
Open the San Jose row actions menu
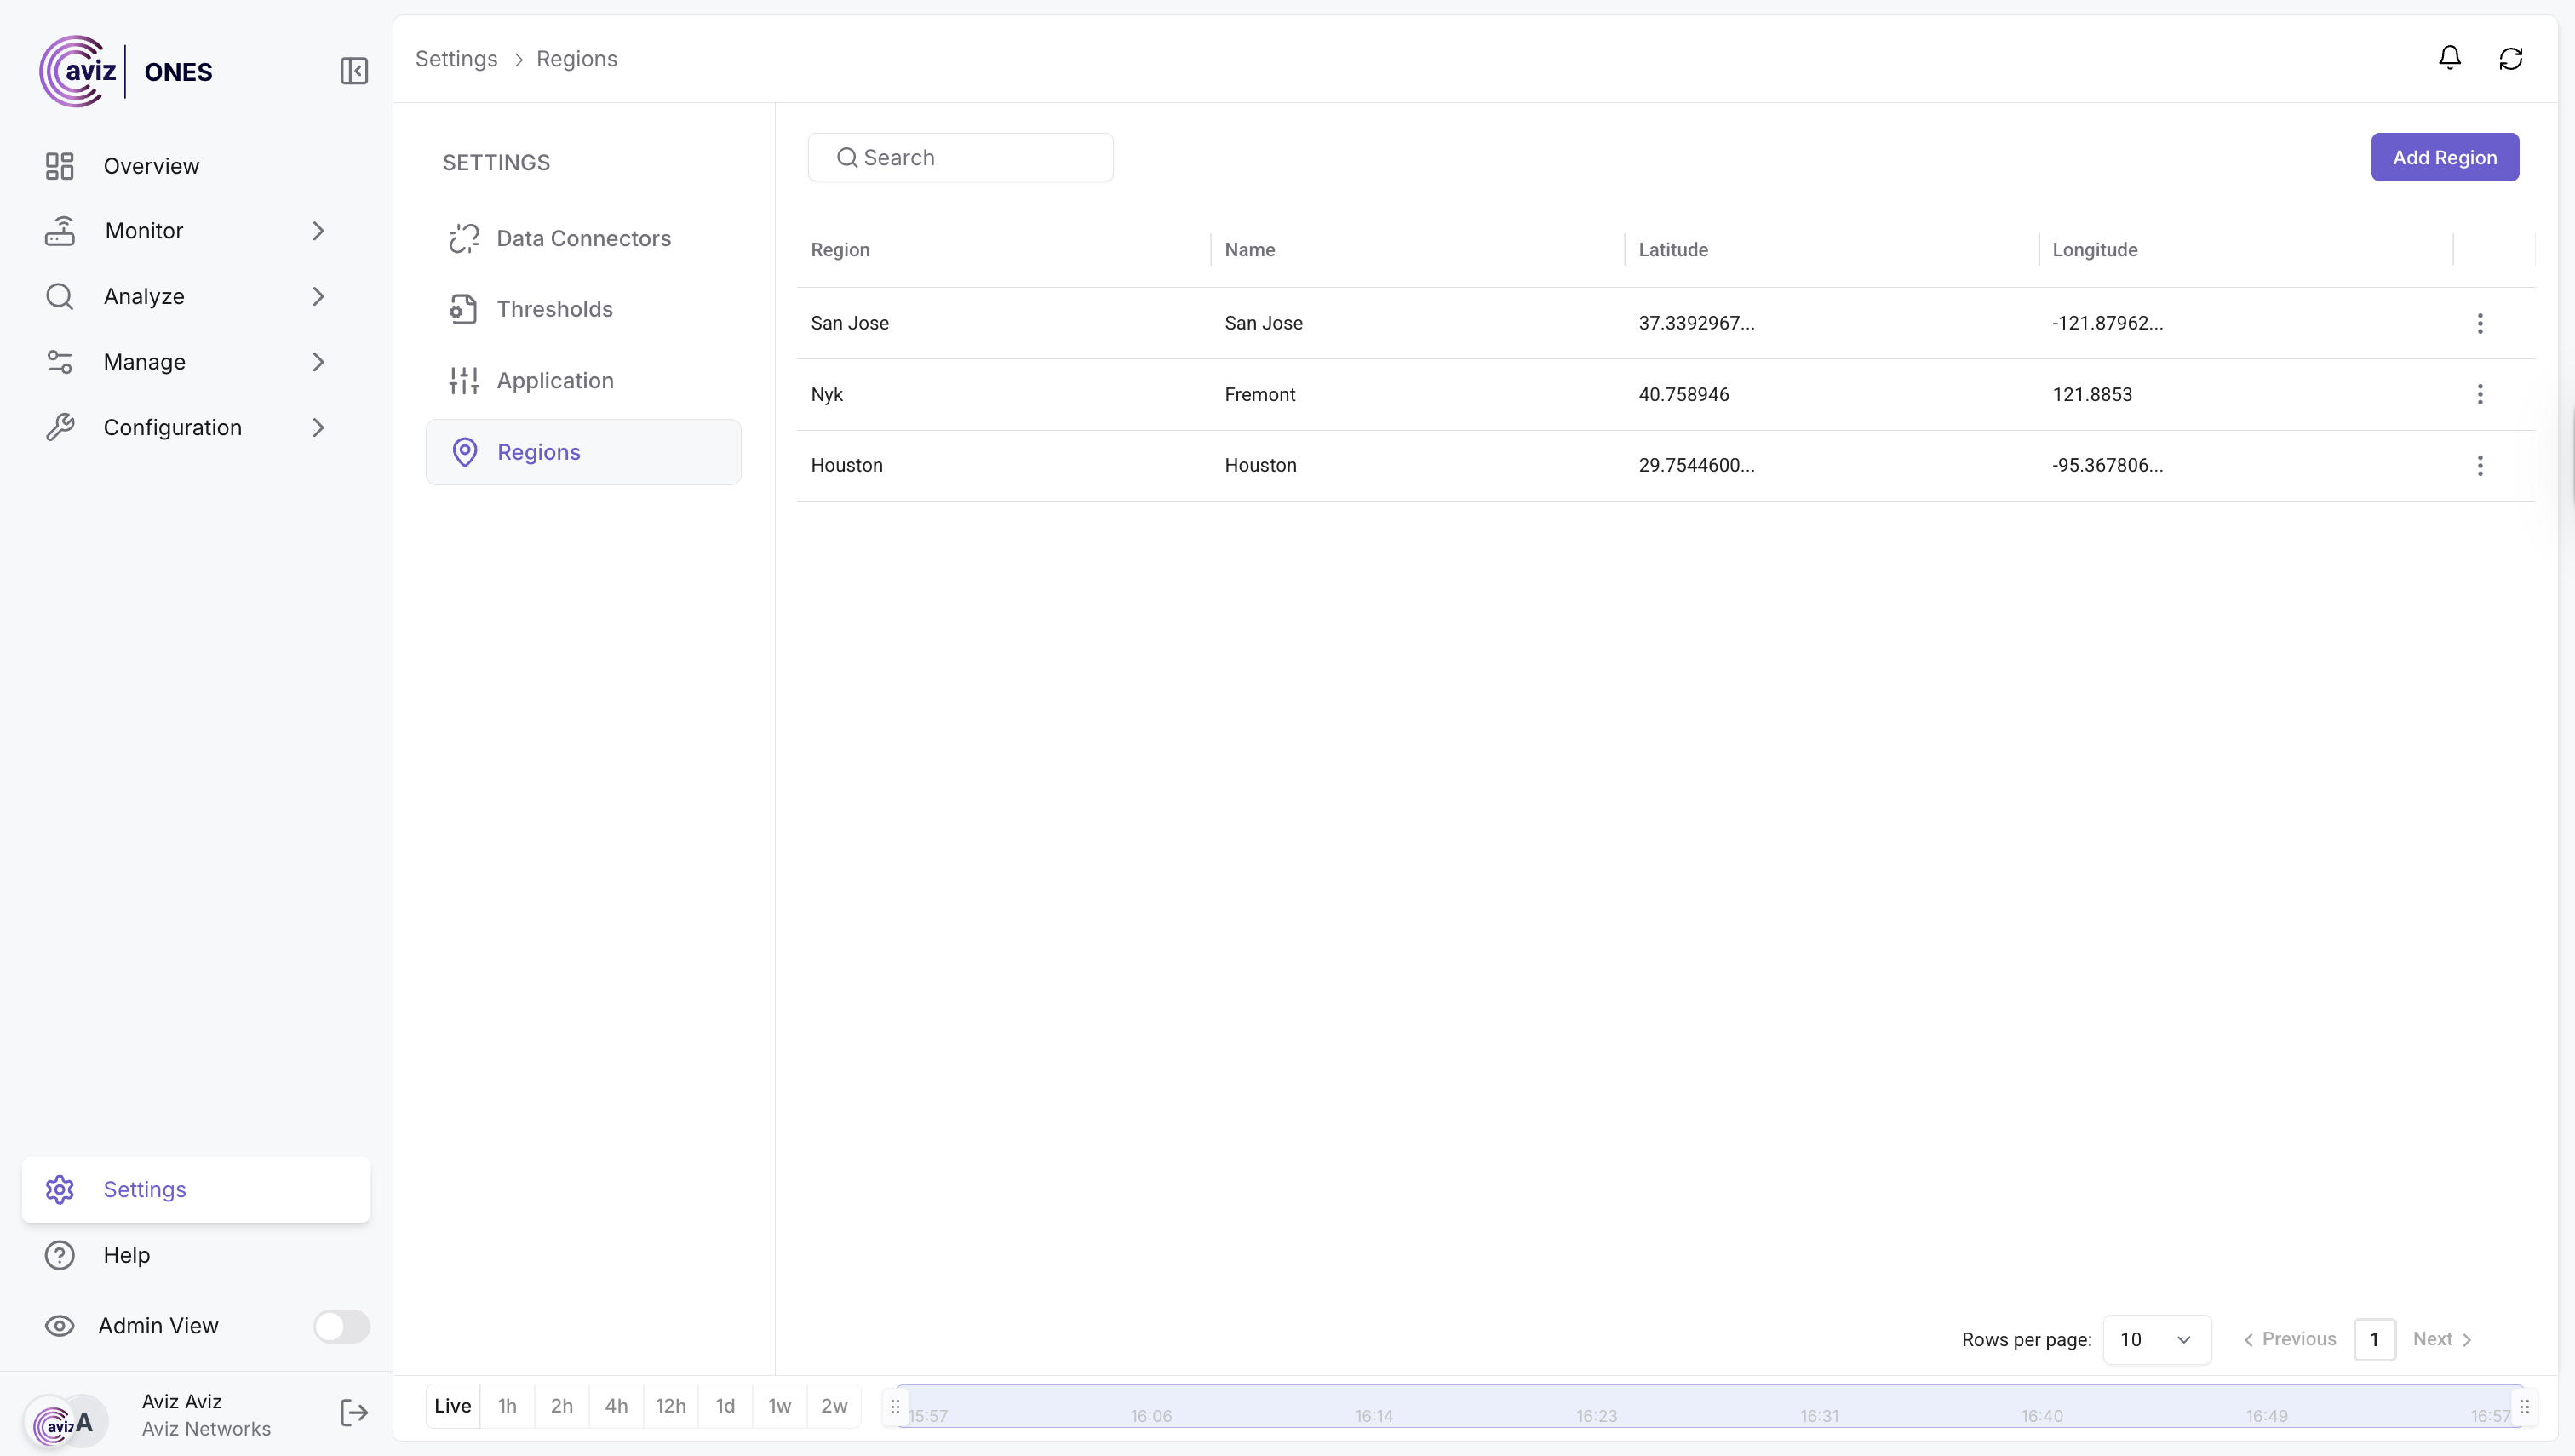2479,323
